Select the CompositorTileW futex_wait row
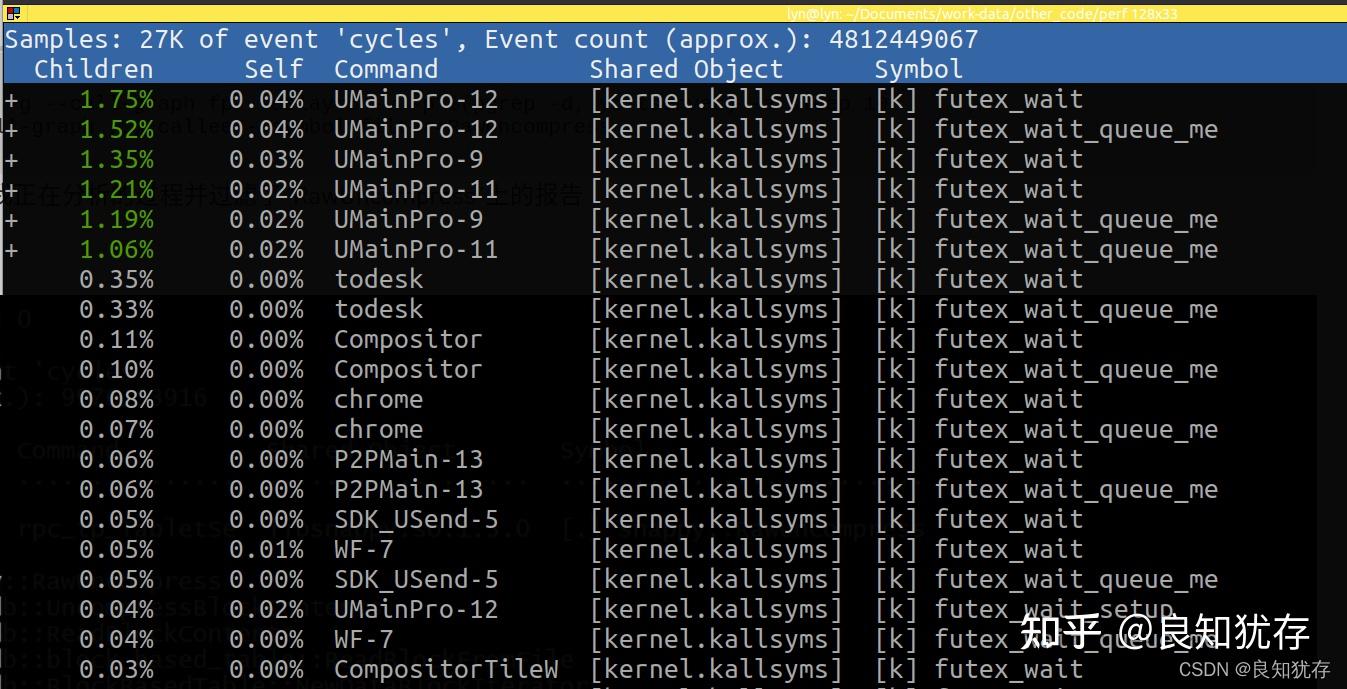 600,670
